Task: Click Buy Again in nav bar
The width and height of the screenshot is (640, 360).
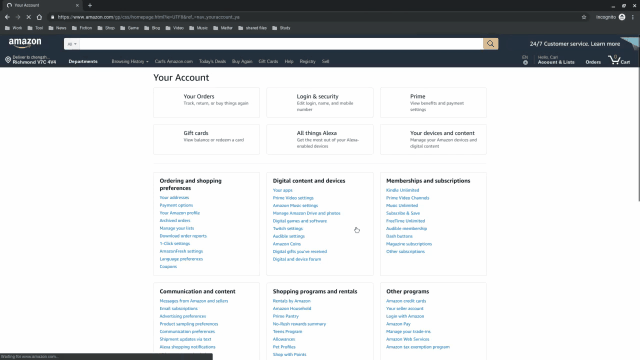Action: coord(242,62)
